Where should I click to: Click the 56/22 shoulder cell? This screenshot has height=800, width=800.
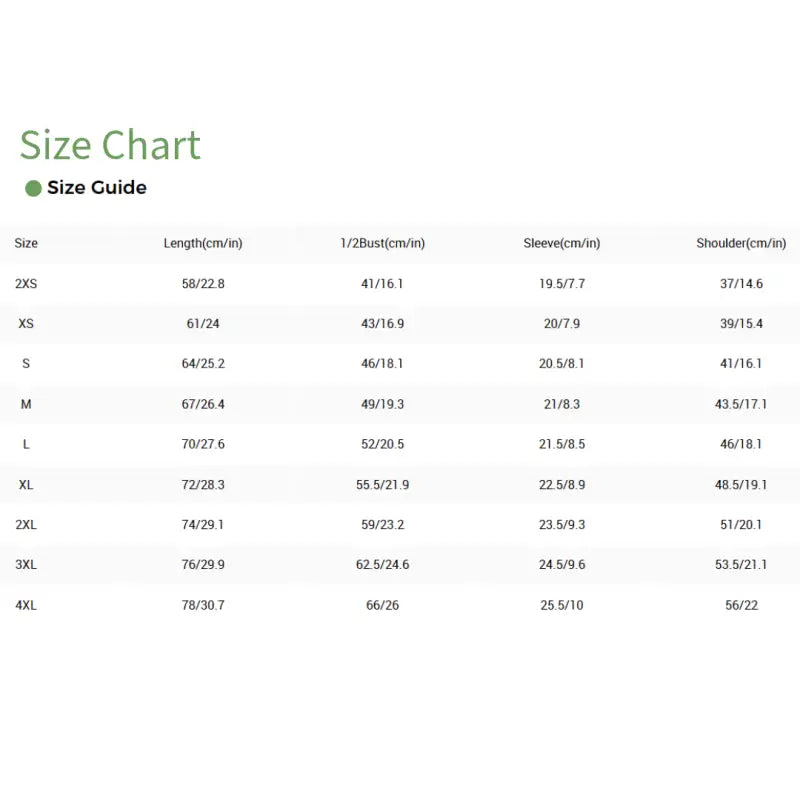pyautogui.click(x=741, y=605)
